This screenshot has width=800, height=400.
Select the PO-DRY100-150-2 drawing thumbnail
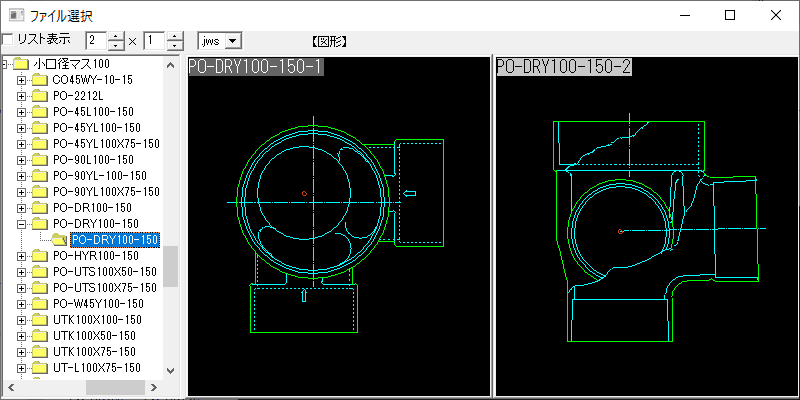point(644,227)
